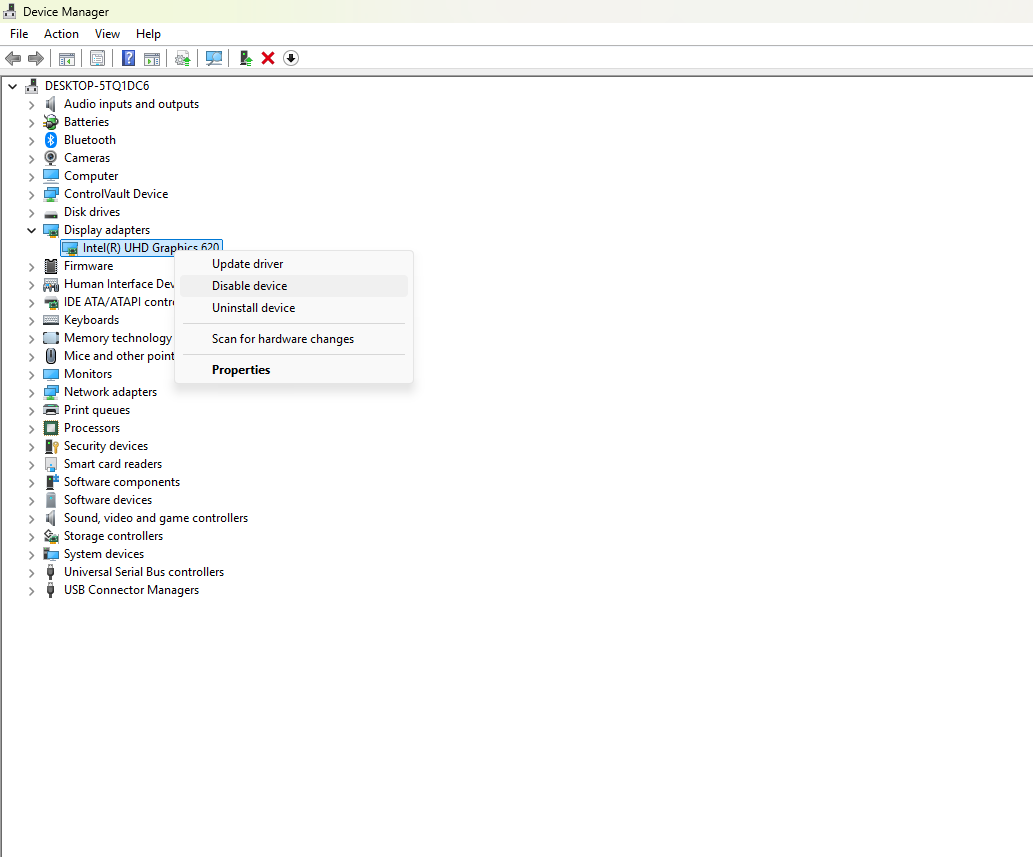1033x857 pixels.
Task: Expand the USB Connector Managers category
Action: click(31, 590)
